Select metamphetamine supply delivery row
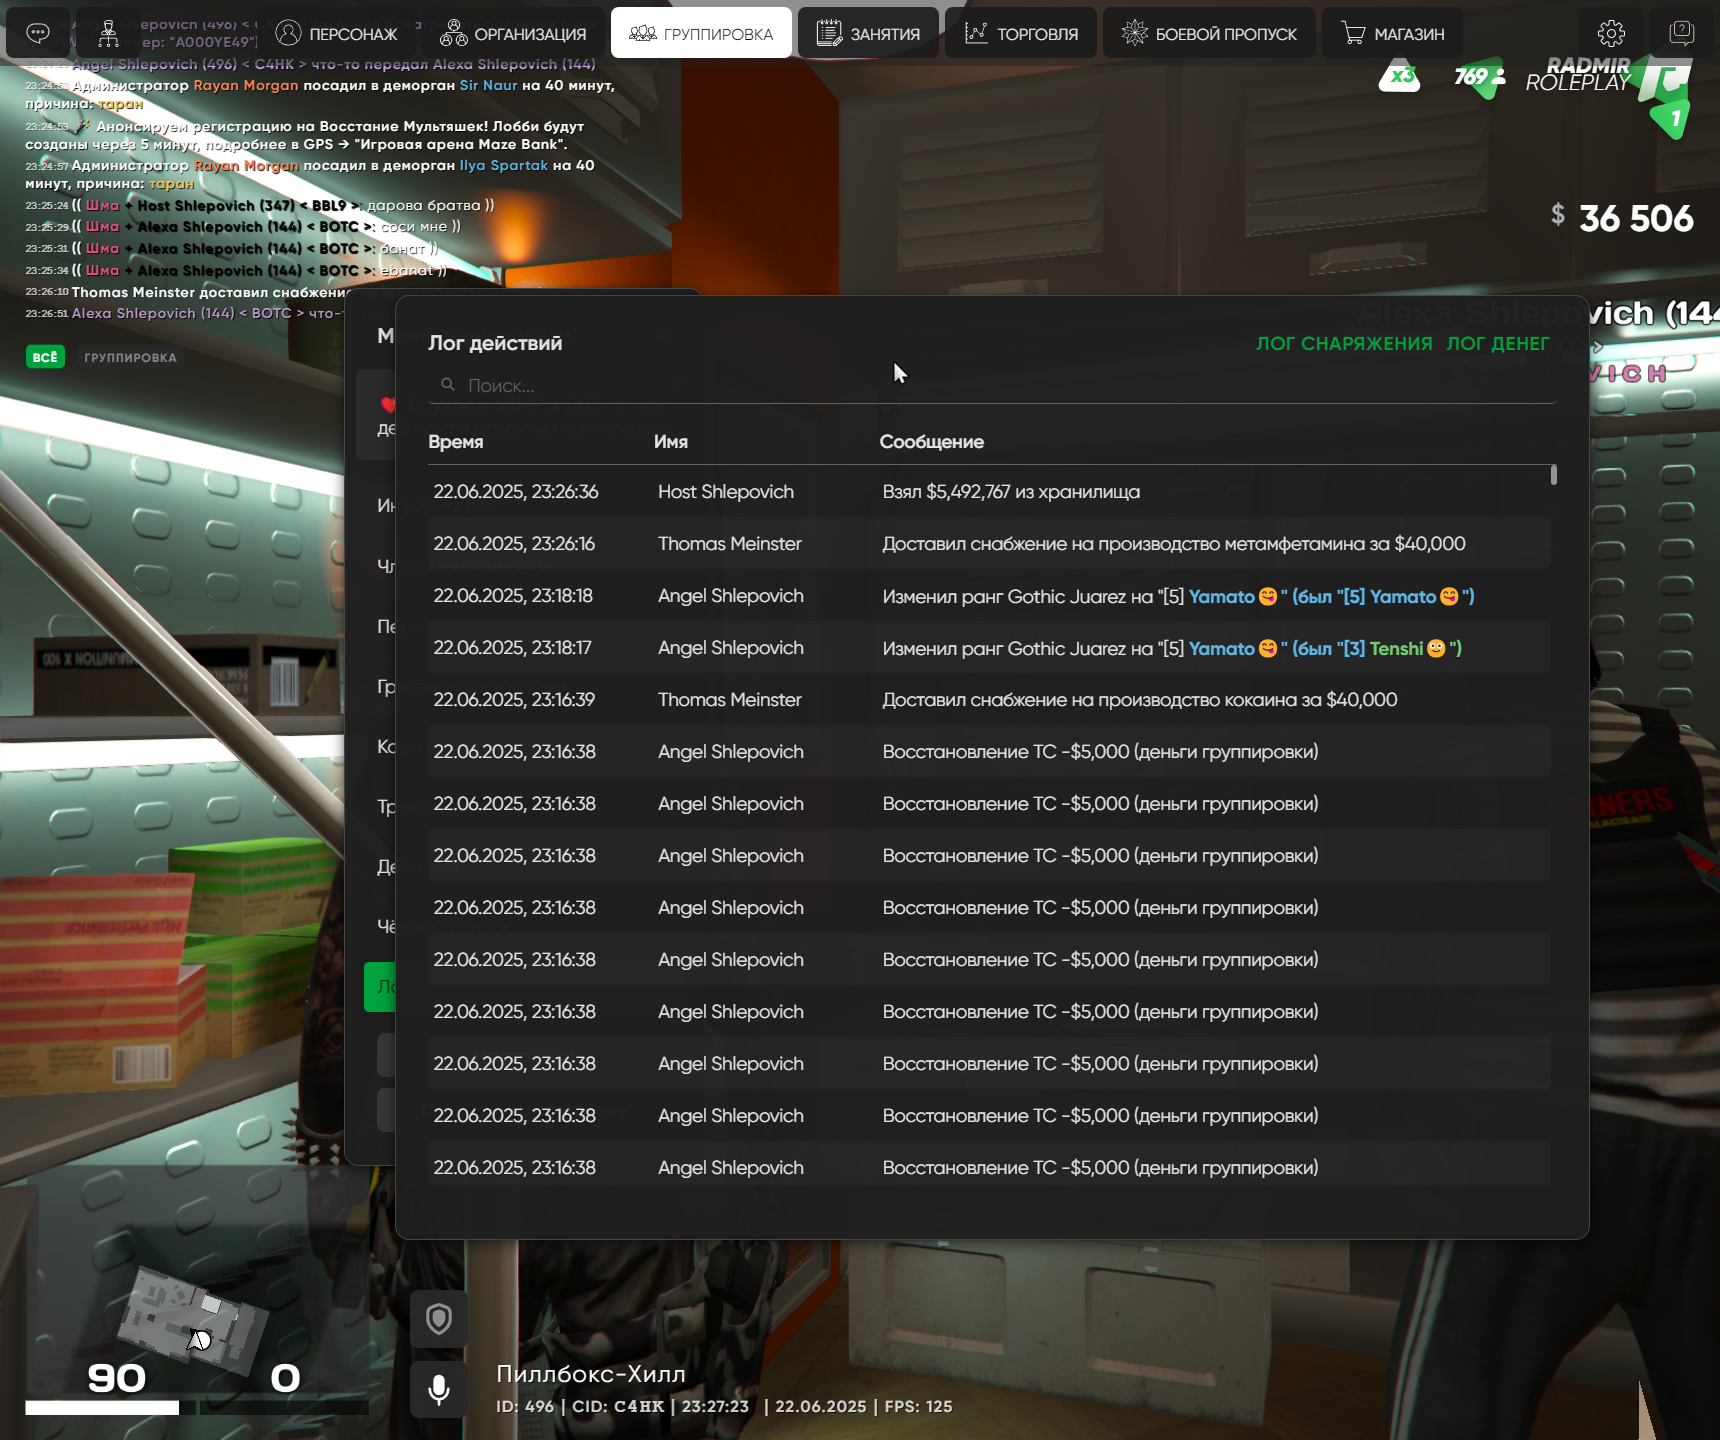 pos(989,543)
